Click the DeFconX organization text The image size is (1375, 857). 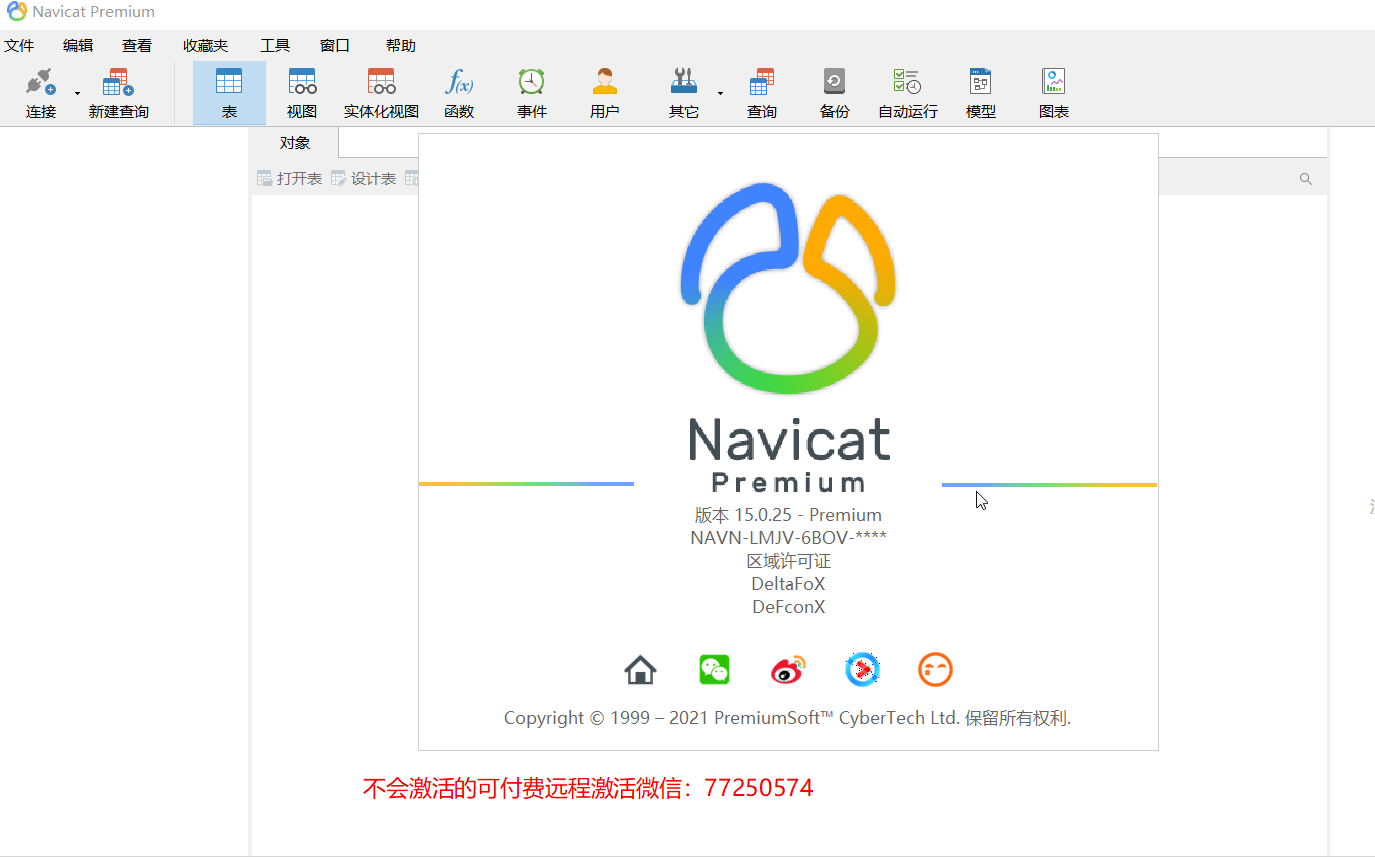788,607
